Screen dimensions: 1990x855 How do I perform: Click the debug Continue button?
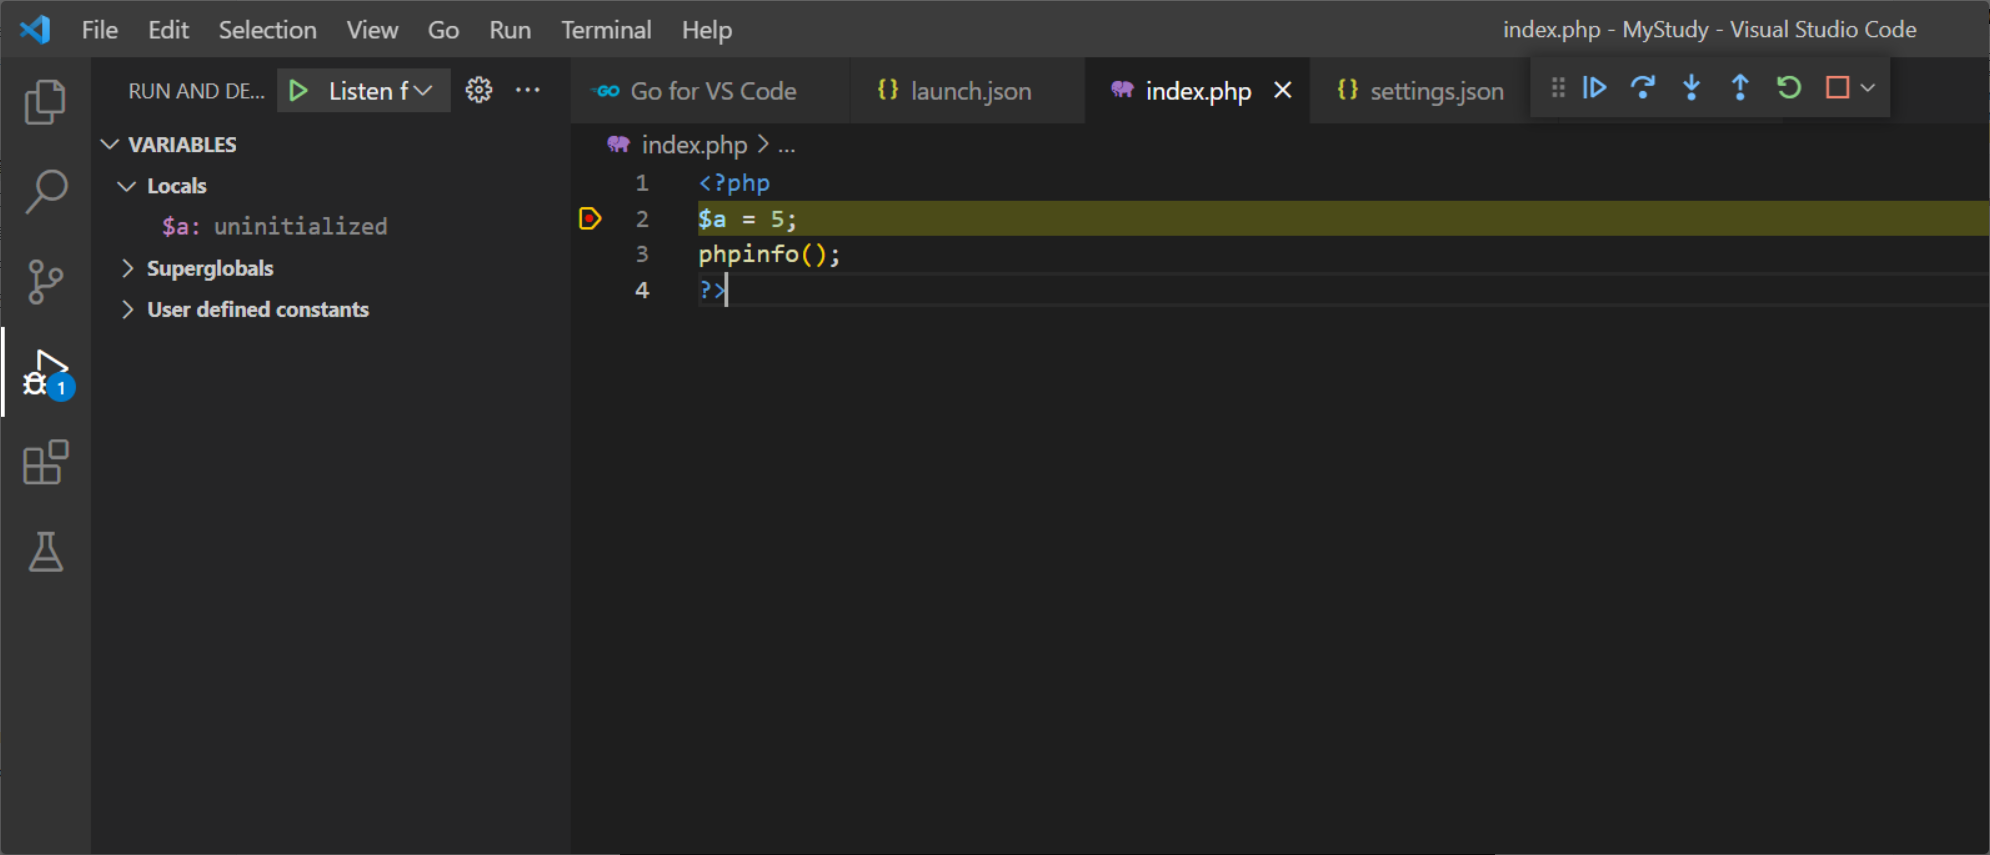coord(1595,88)
